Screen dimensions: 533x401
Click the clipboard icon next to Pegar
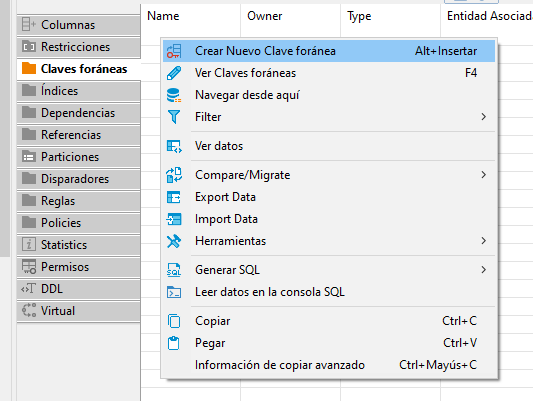coord(174,343)
